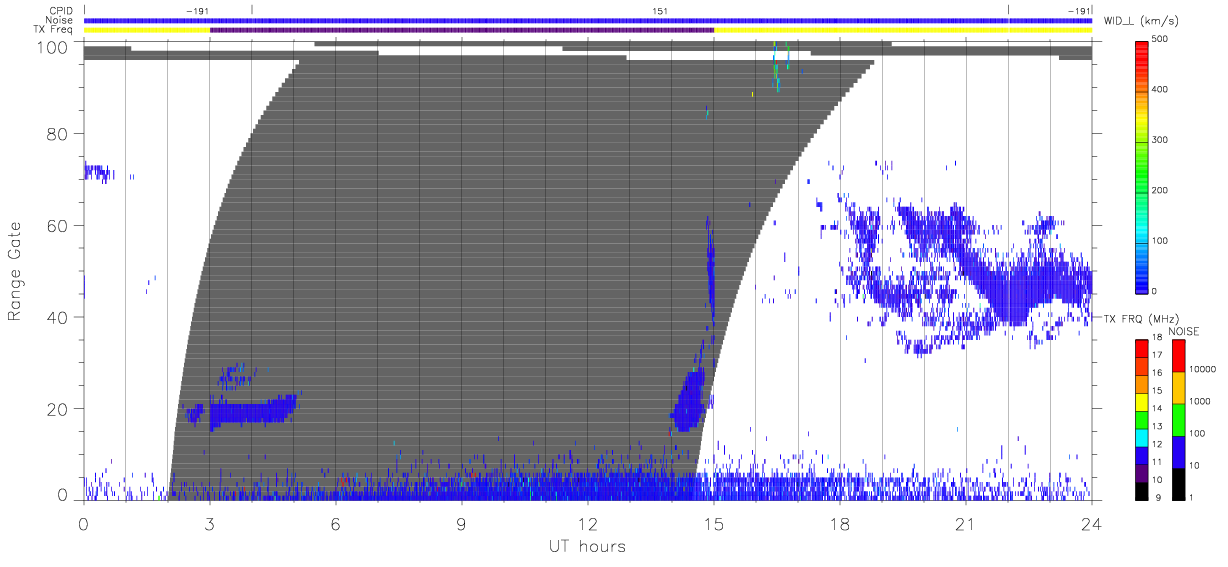Click the TX Freq row label
The width and height of the screenshot is (1228, 567).
(55, 30)
